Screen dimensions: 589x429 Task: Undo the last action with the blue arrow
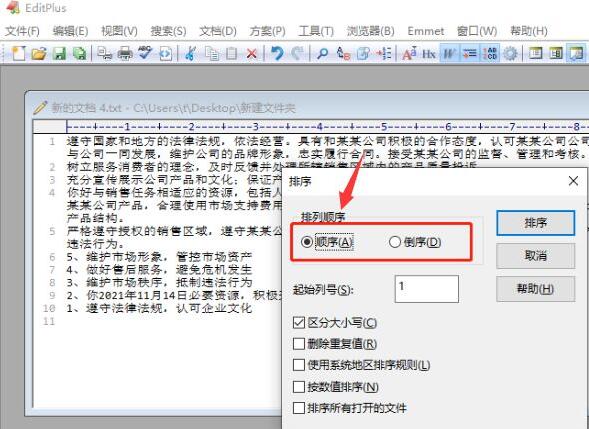(x=277, y=54)
